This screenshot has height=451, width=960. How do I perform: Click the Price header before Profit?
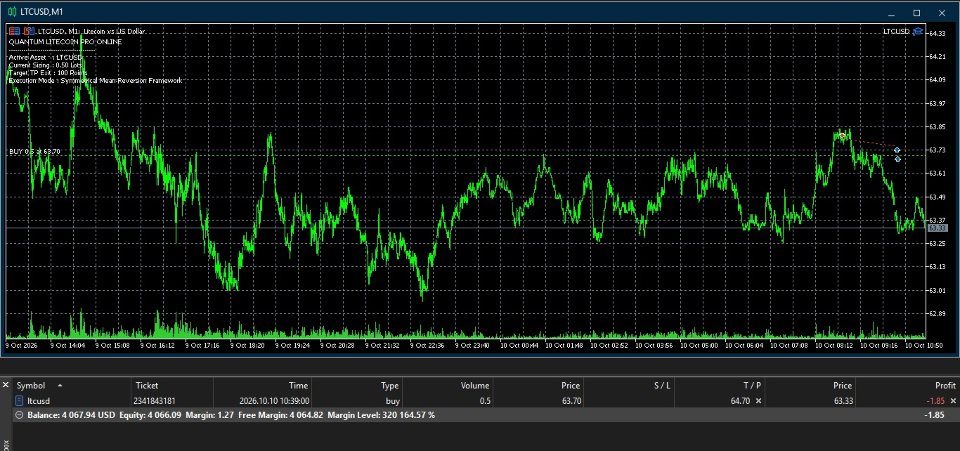[842, 386]
